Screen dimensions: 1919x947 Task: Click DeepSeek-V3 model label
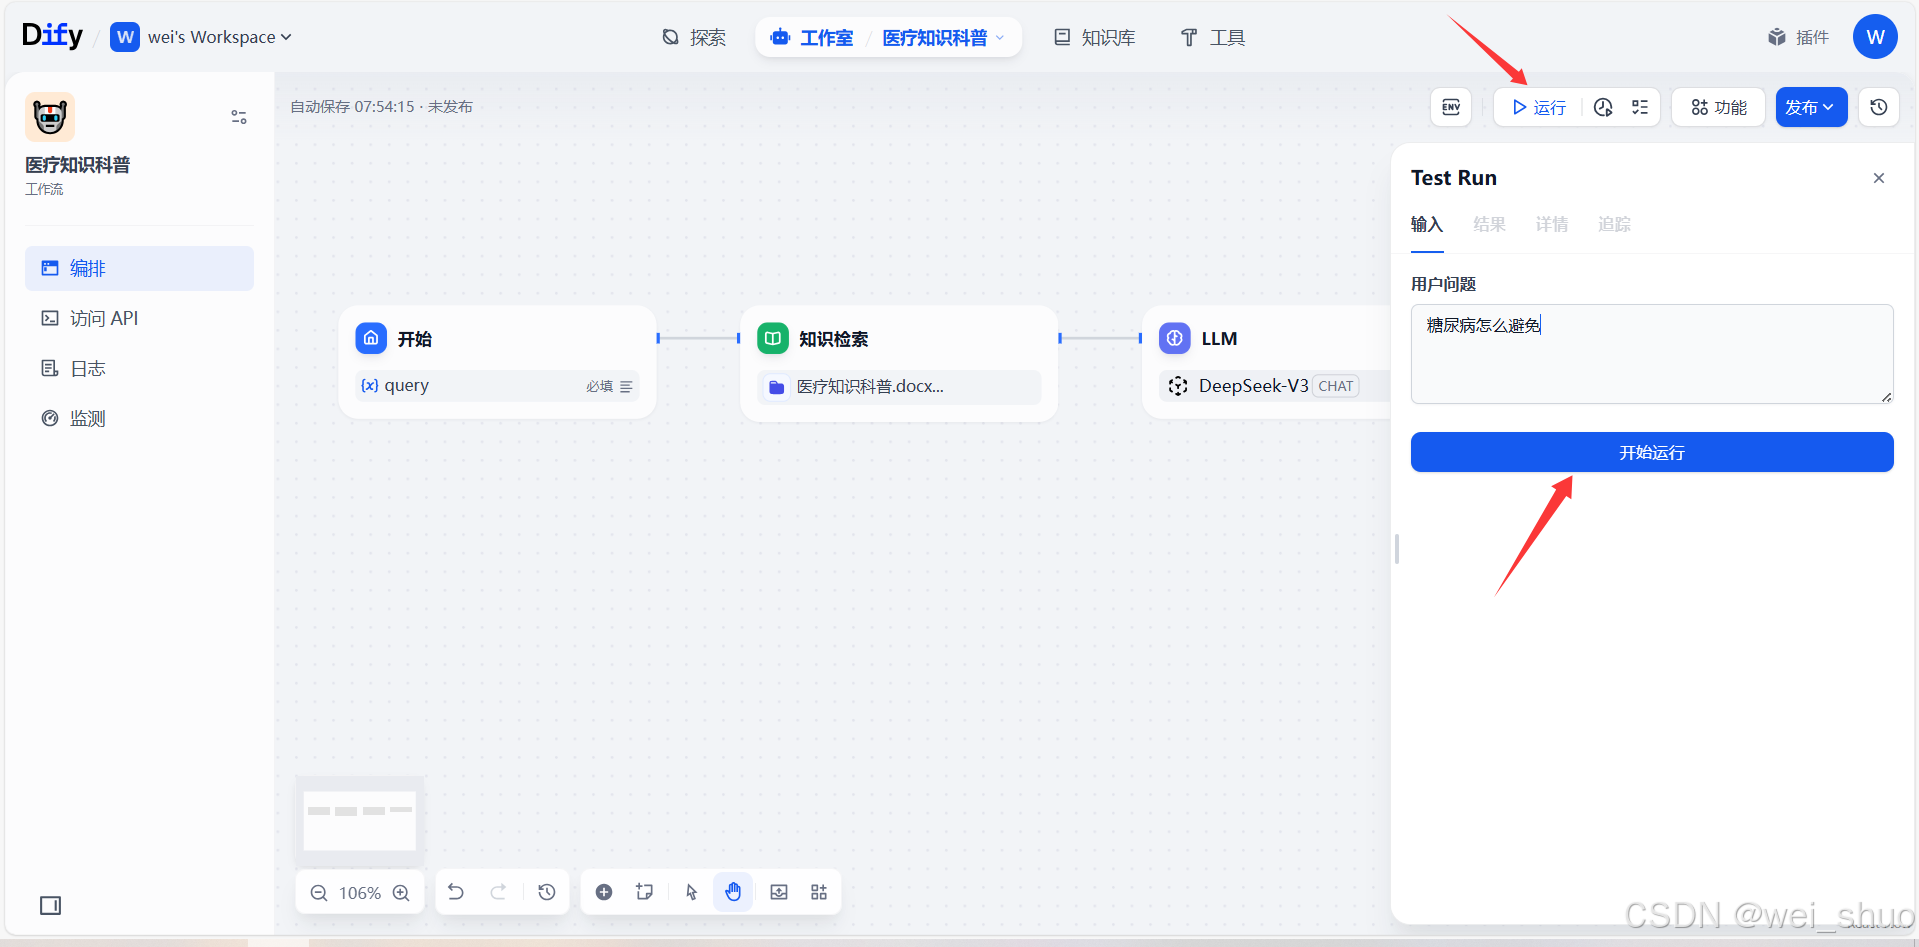click(x=1253, y=386)
